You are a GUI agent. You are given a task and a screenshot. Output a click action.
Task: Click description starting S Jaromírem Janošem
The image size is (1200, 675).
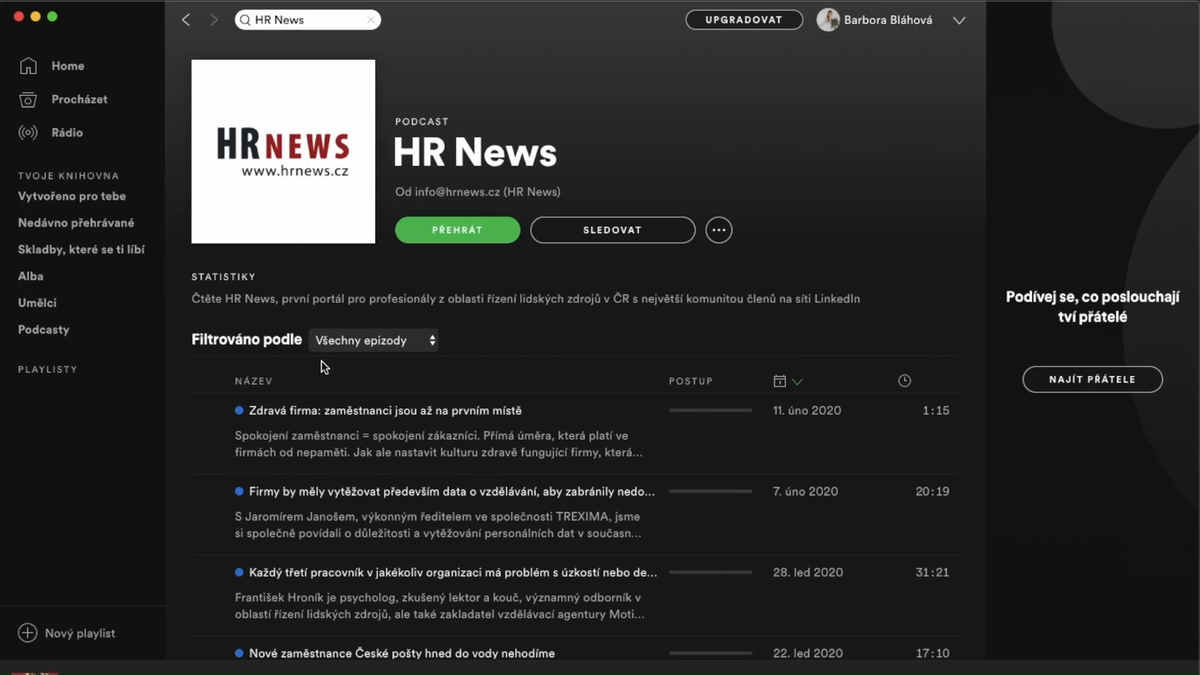point(439,525)
